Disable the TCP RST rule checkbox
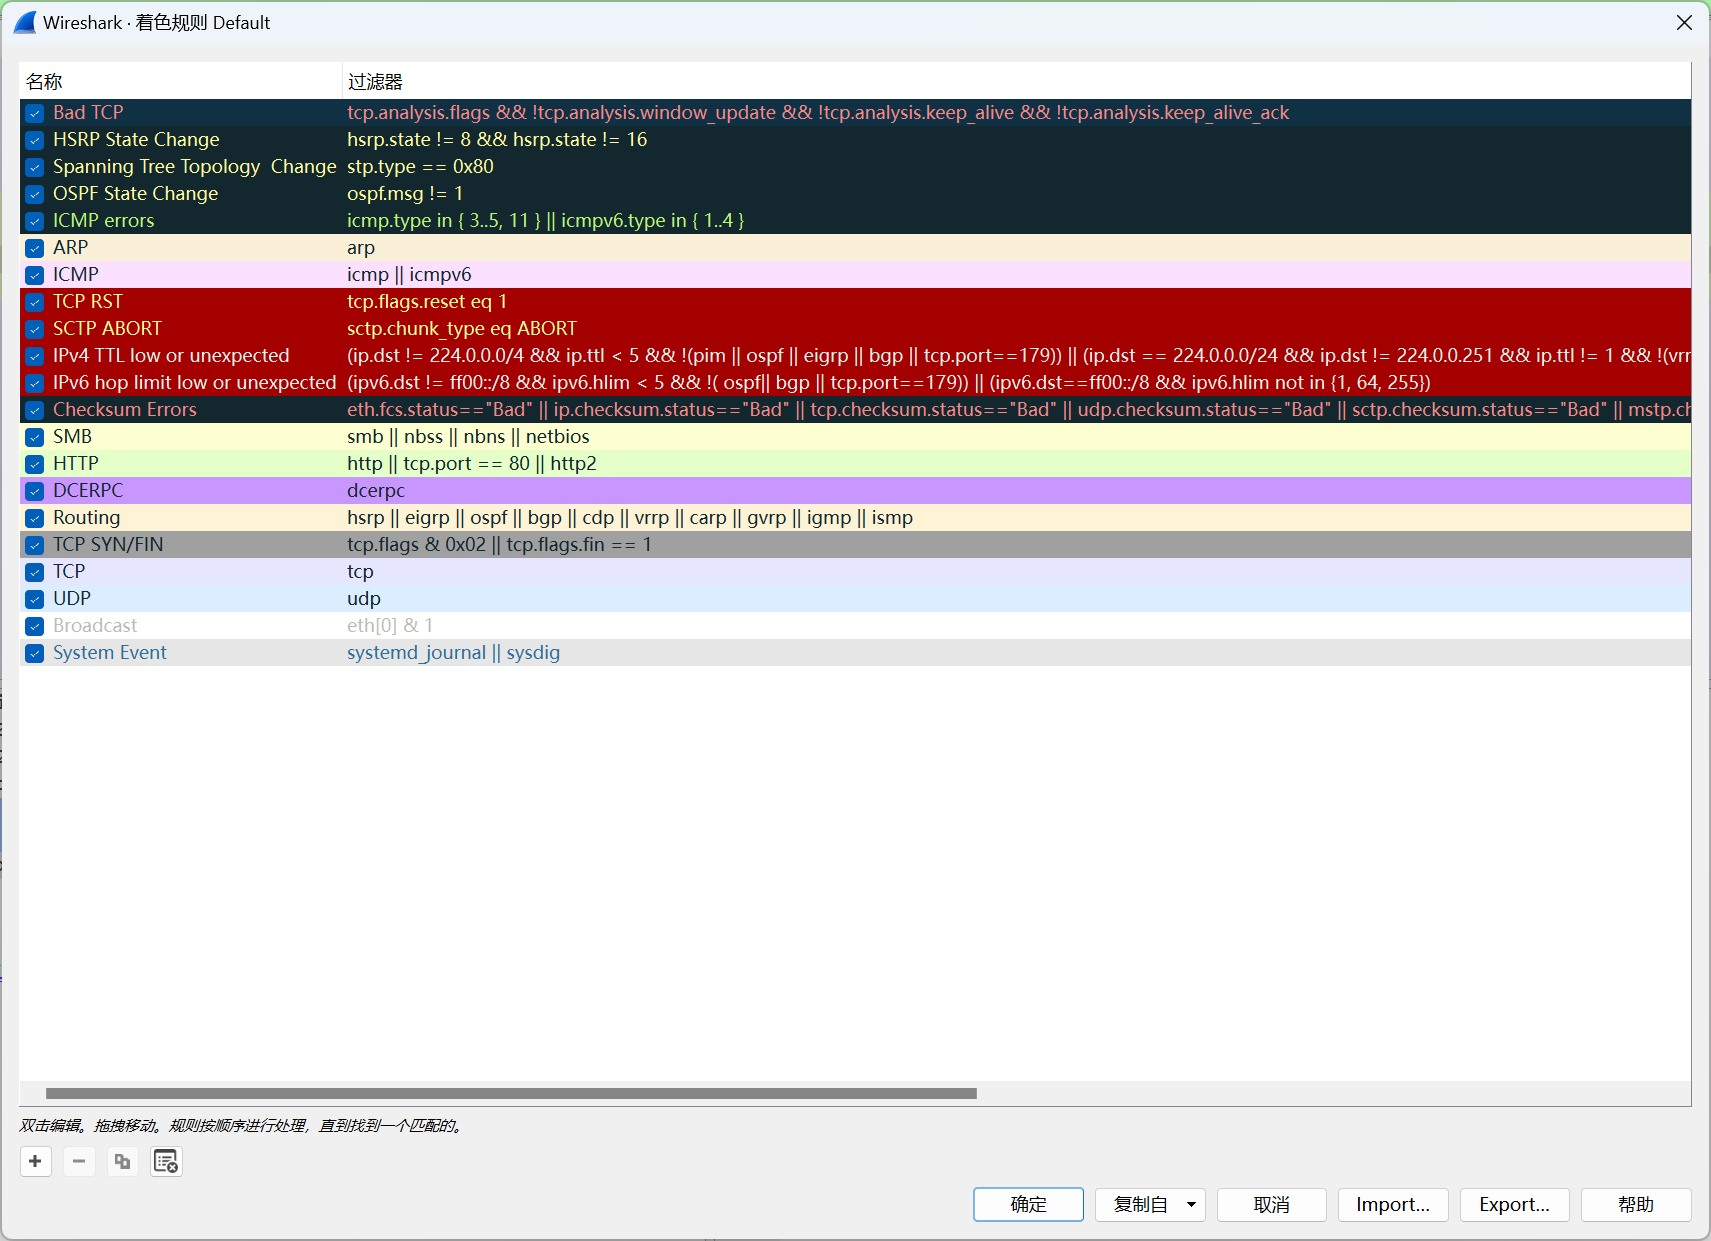Screen dimensions: 1711x1241 (35, 302)
